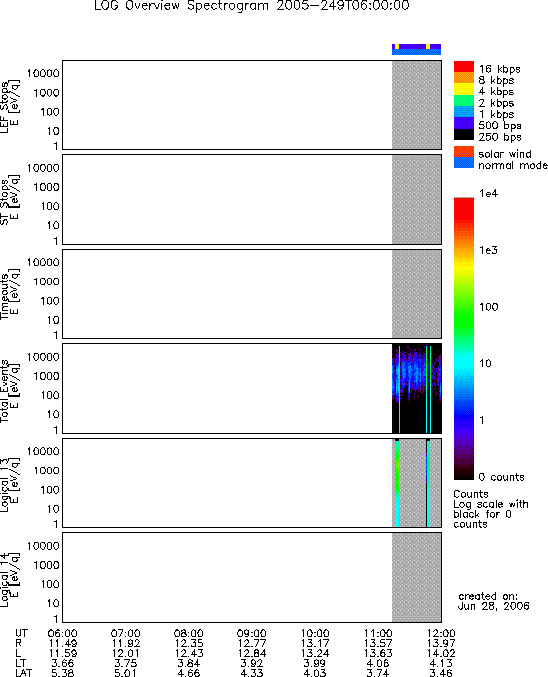Click the LOG Overview Spectrogram title

(x=252, y=6)
